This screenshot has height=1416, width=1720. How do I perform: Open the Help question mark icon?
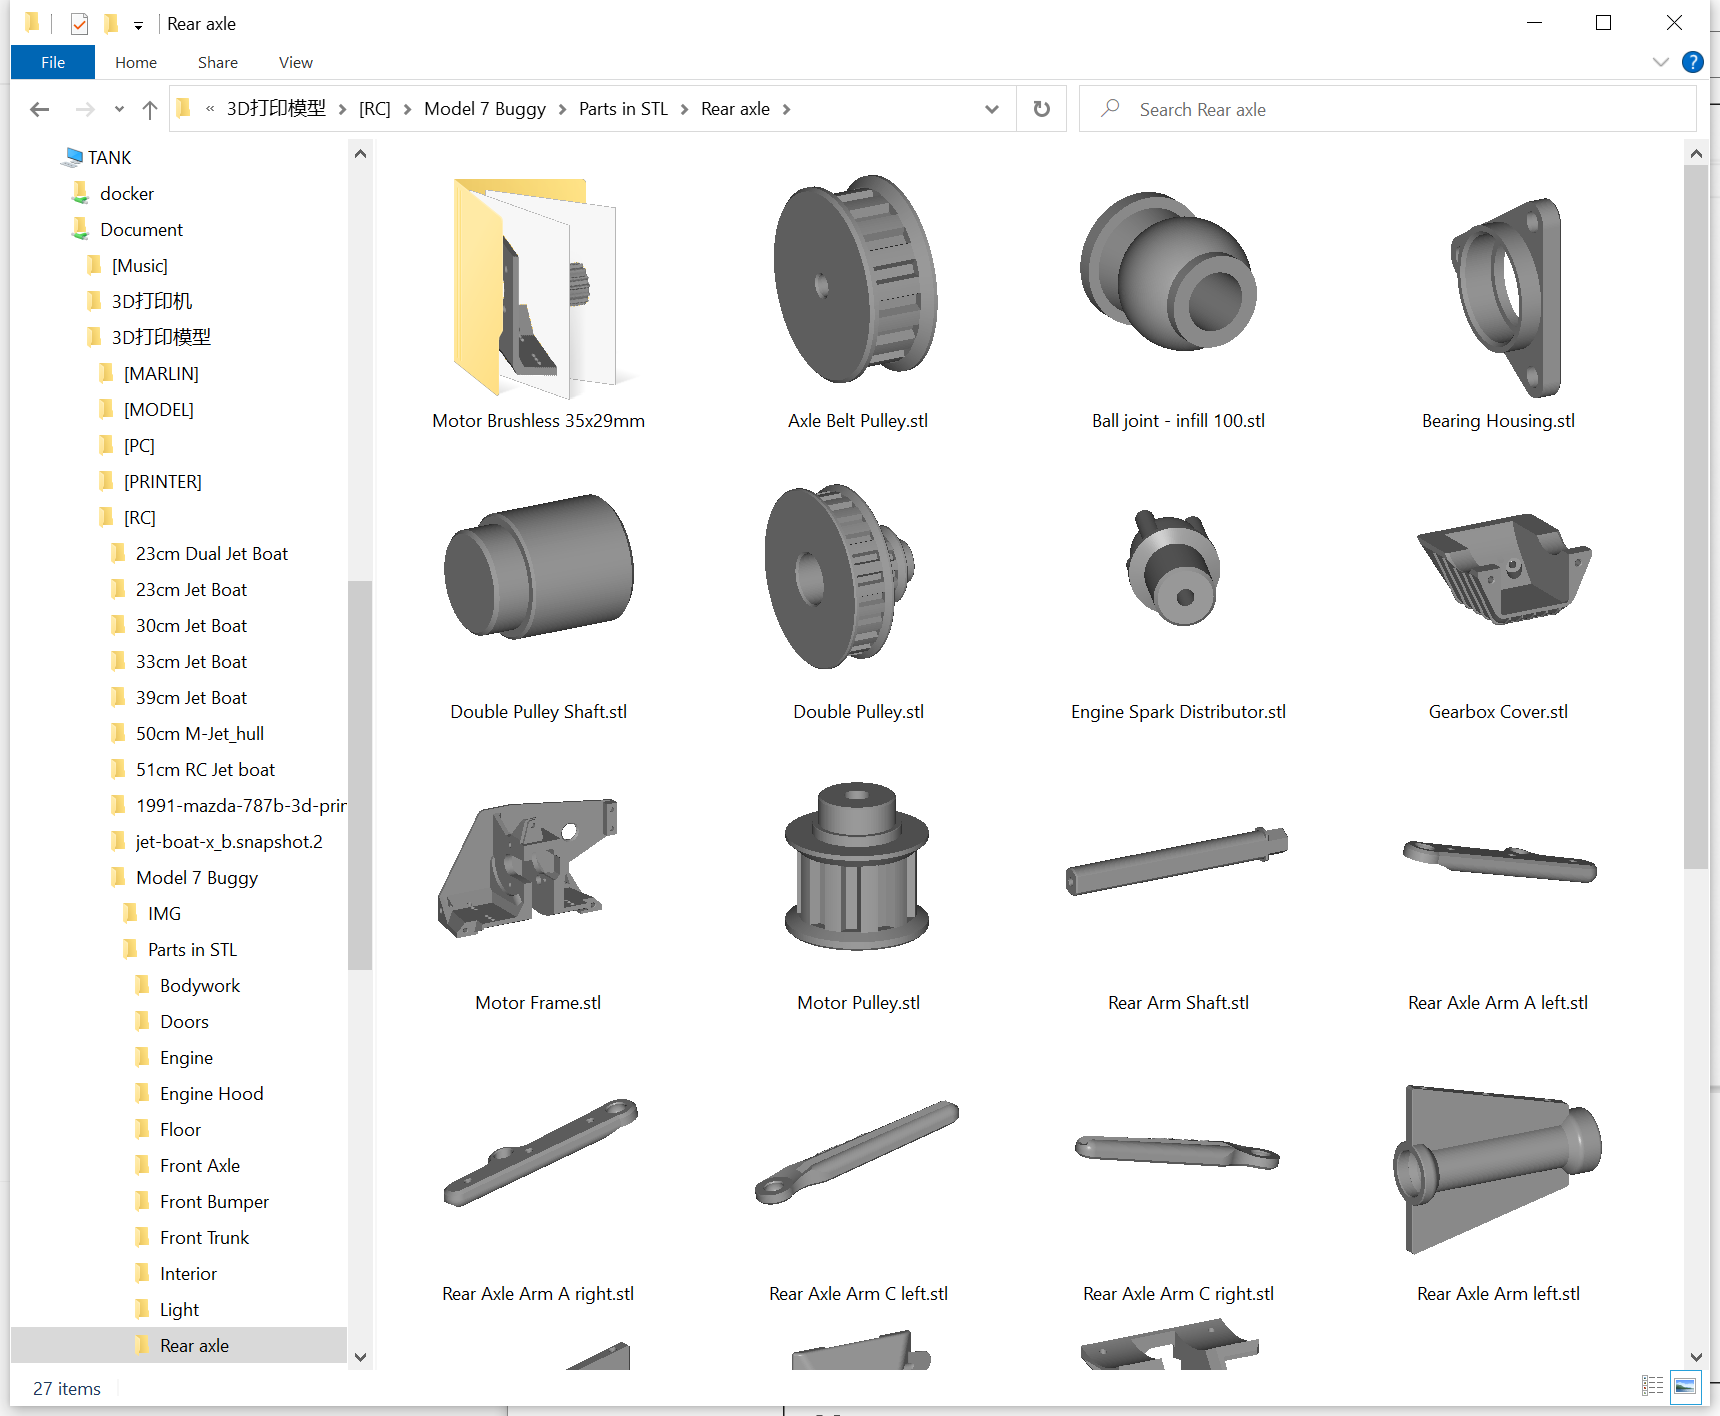tap(1692, 62)
